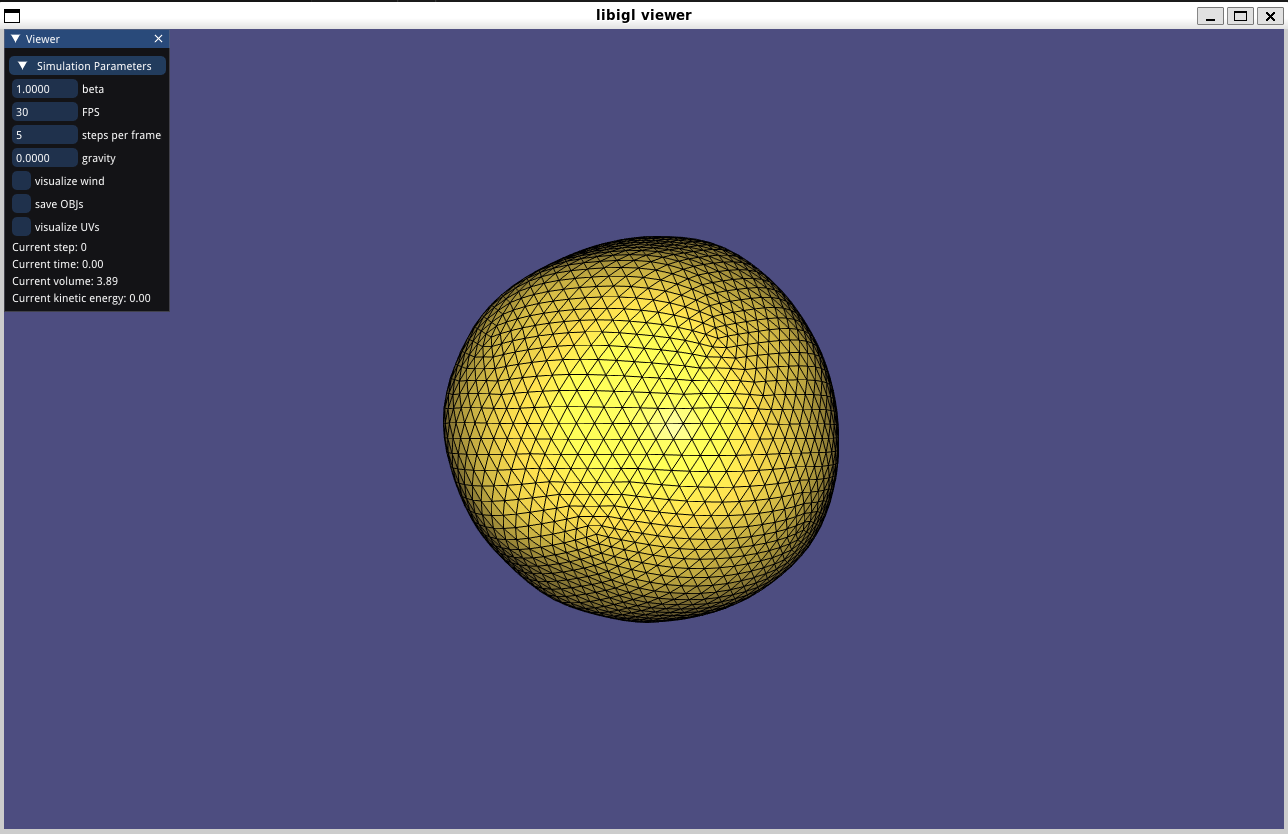This screenshot has width=1288, height=834.
Task: Click the Current kinetic energy readout
Action: click(81, 298)
